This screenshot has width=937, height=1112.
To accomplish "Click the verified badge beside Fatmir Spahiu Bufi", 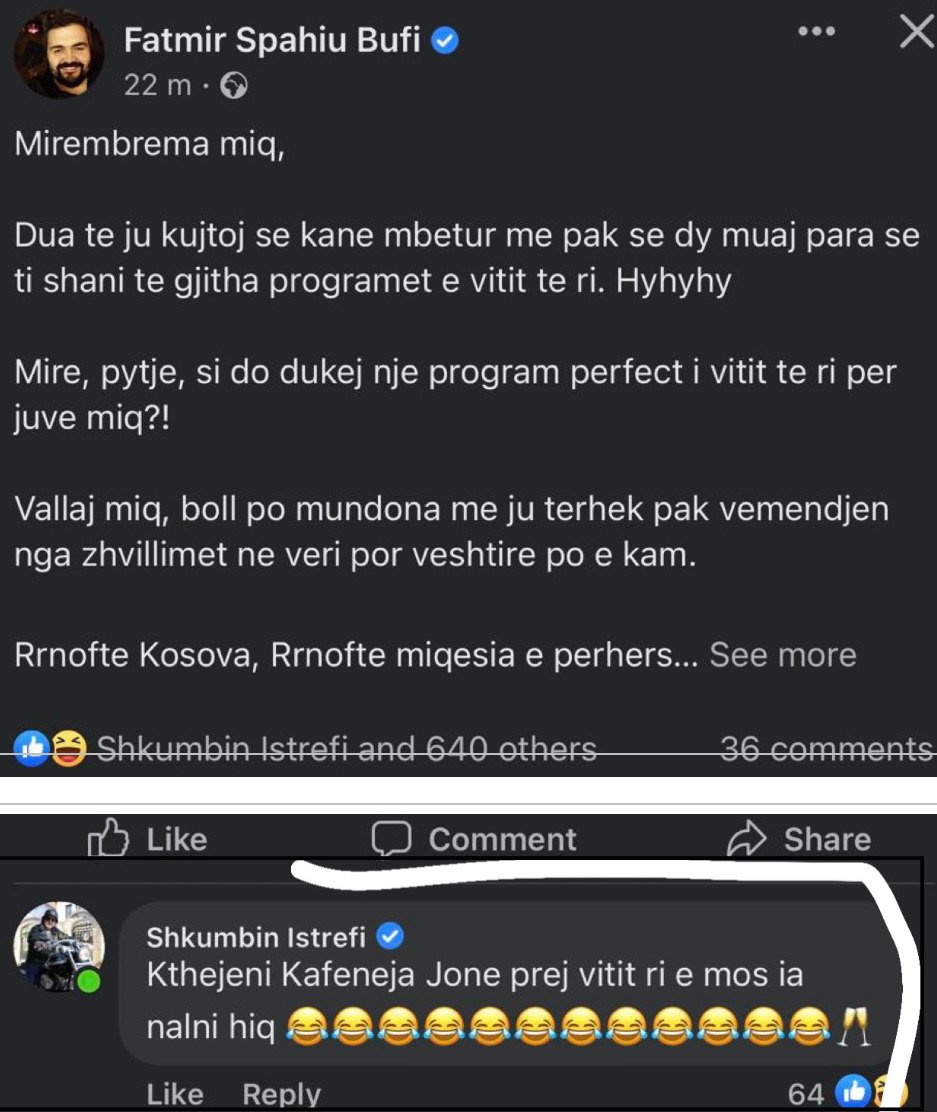I will tap(445, 41).
